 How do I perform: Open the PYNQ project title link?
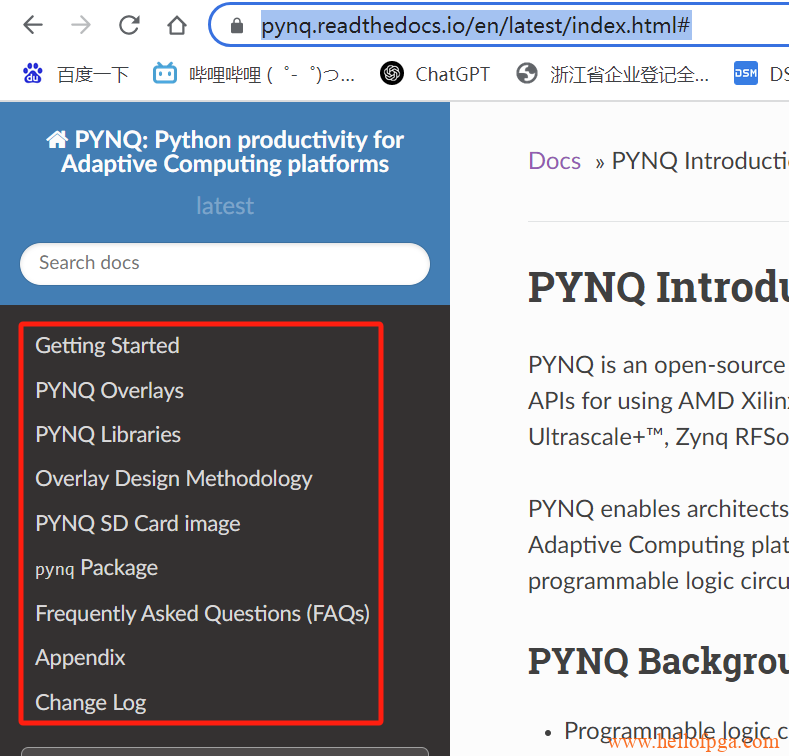click(225, 152)
